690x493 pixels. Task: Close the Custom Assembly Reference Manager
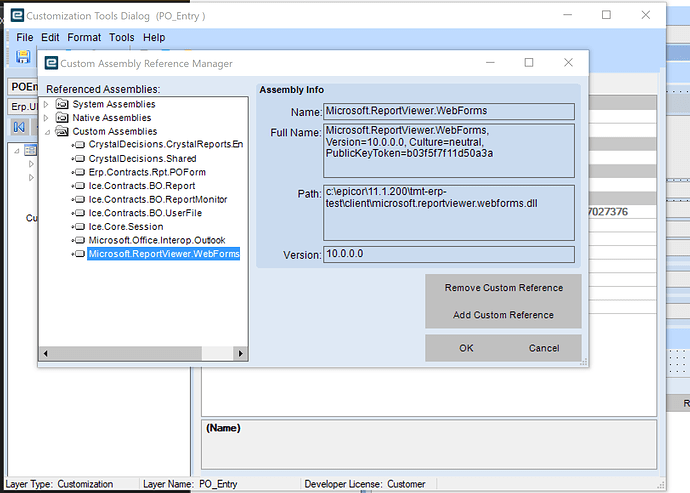click(x=569, y=63)
